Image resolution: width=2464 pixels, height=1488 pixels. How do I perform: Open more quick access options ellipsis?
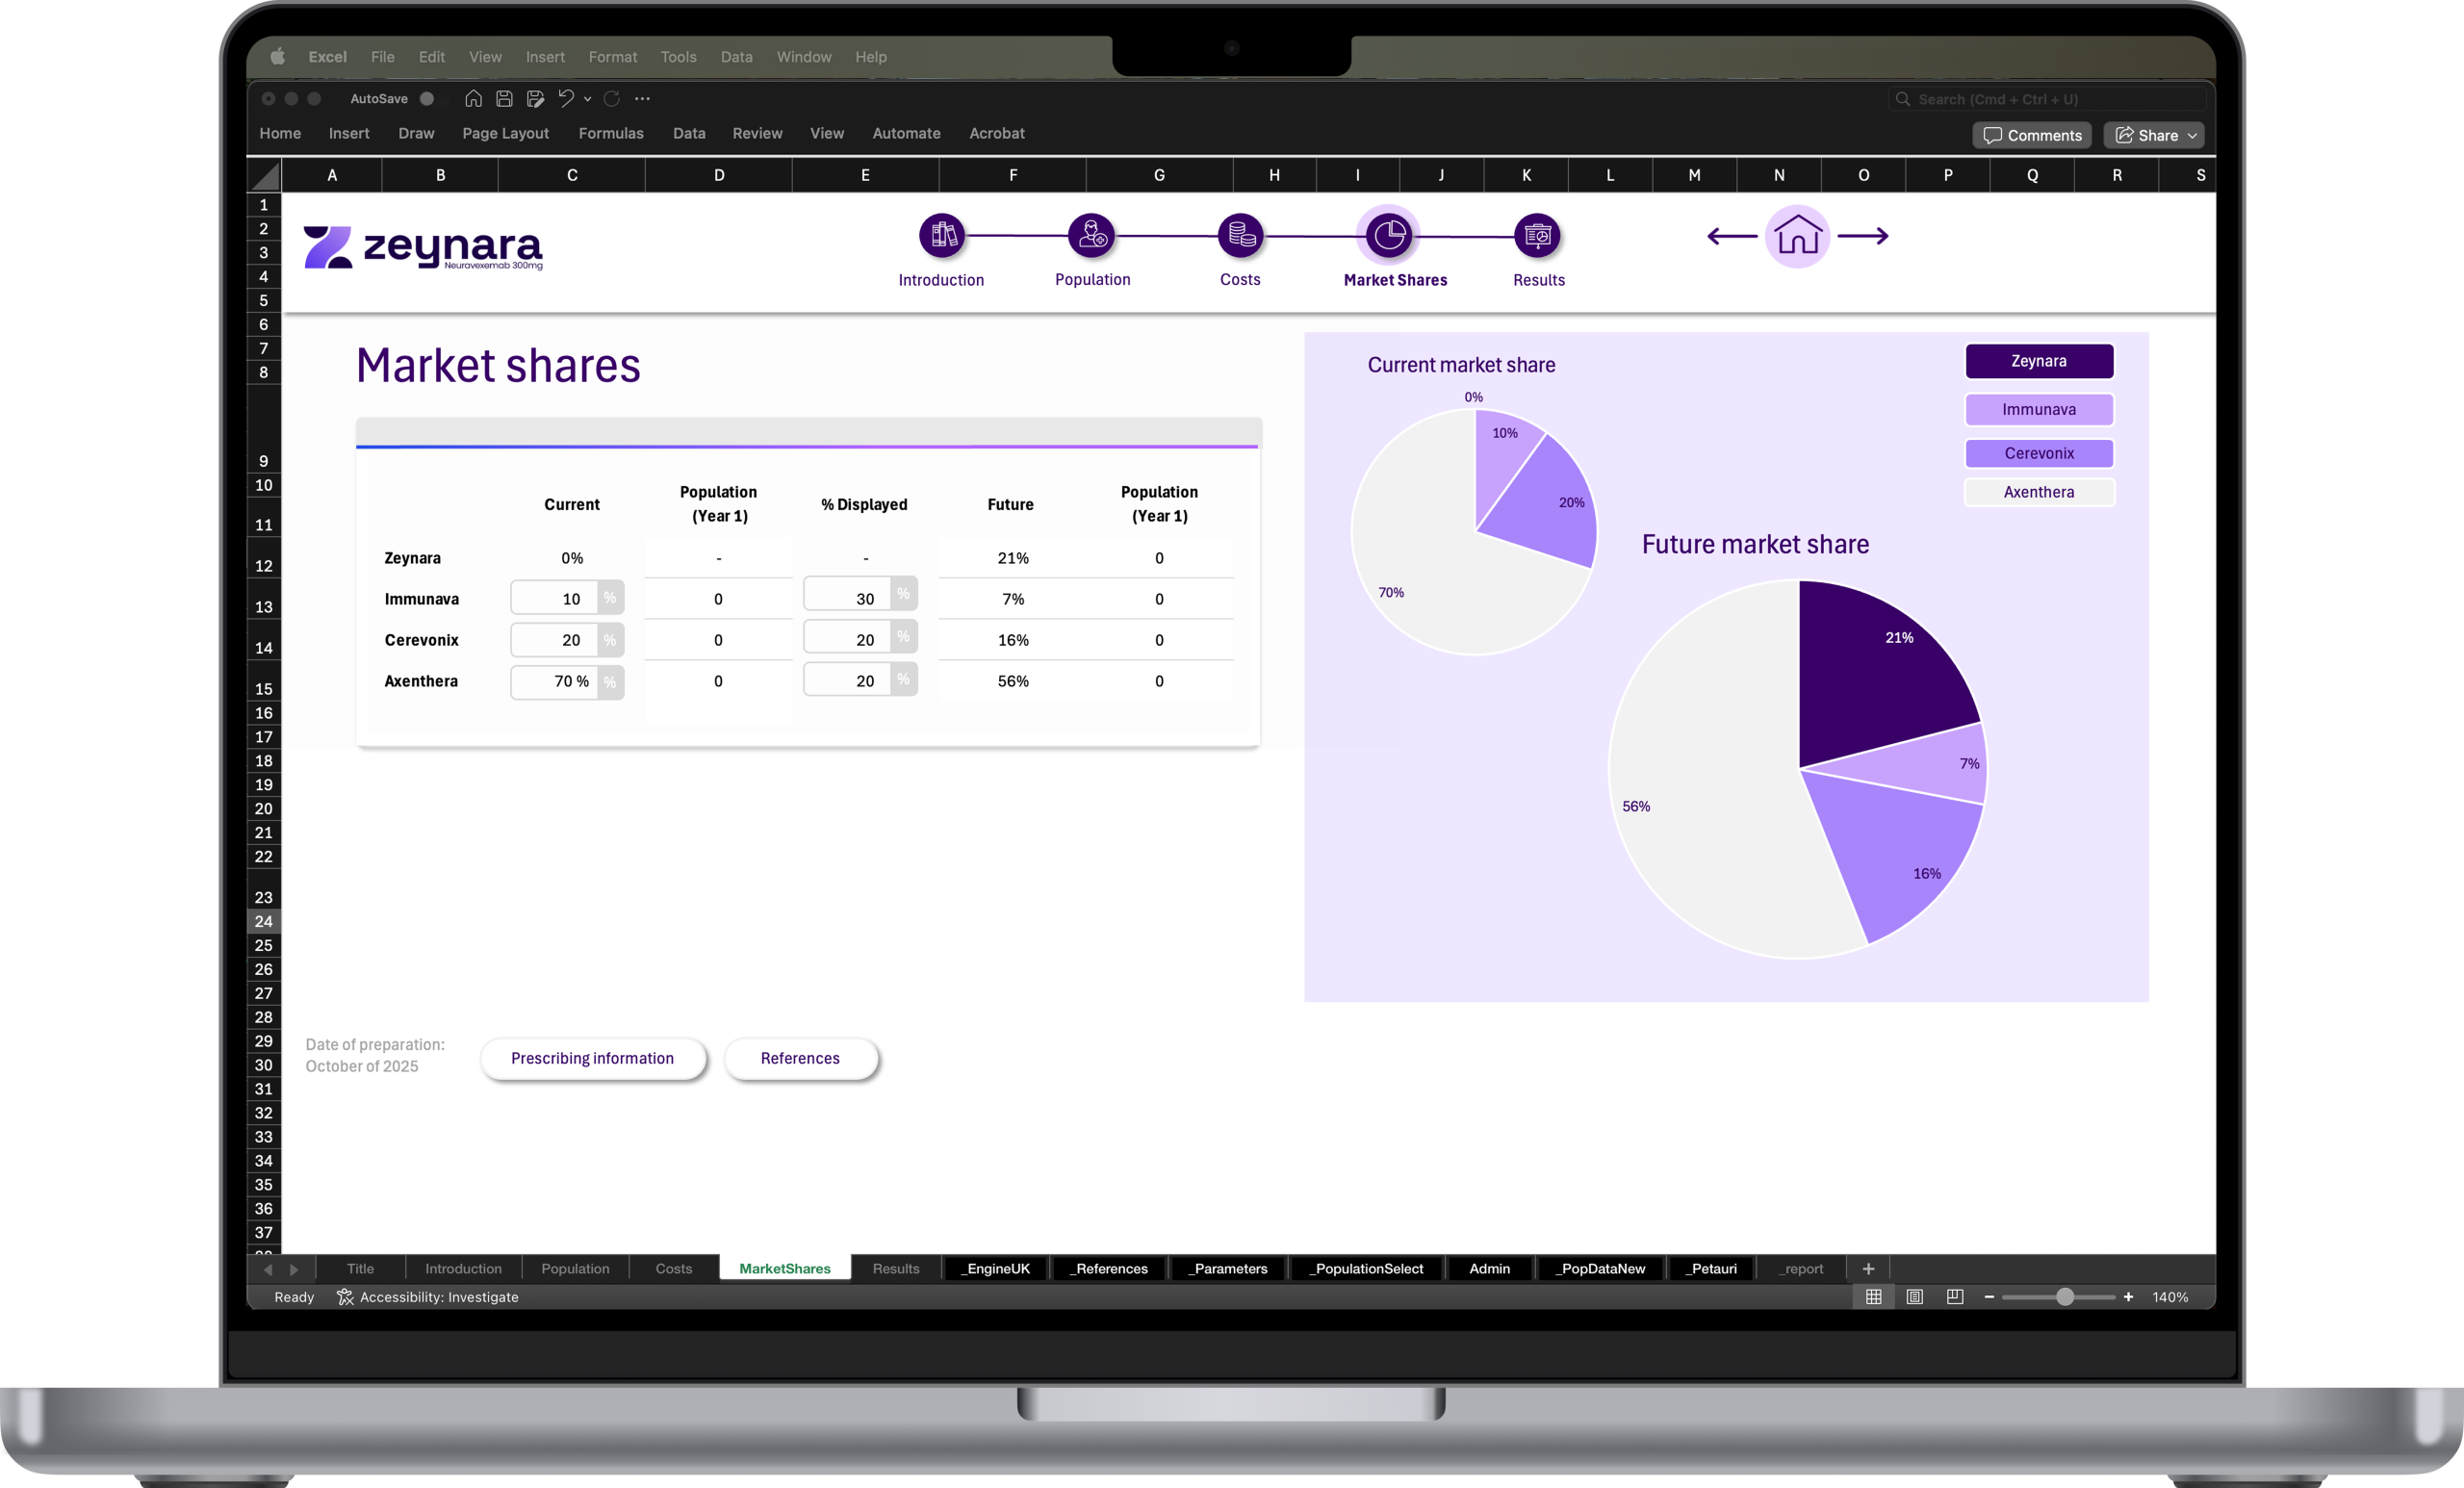tap(642, 99)
